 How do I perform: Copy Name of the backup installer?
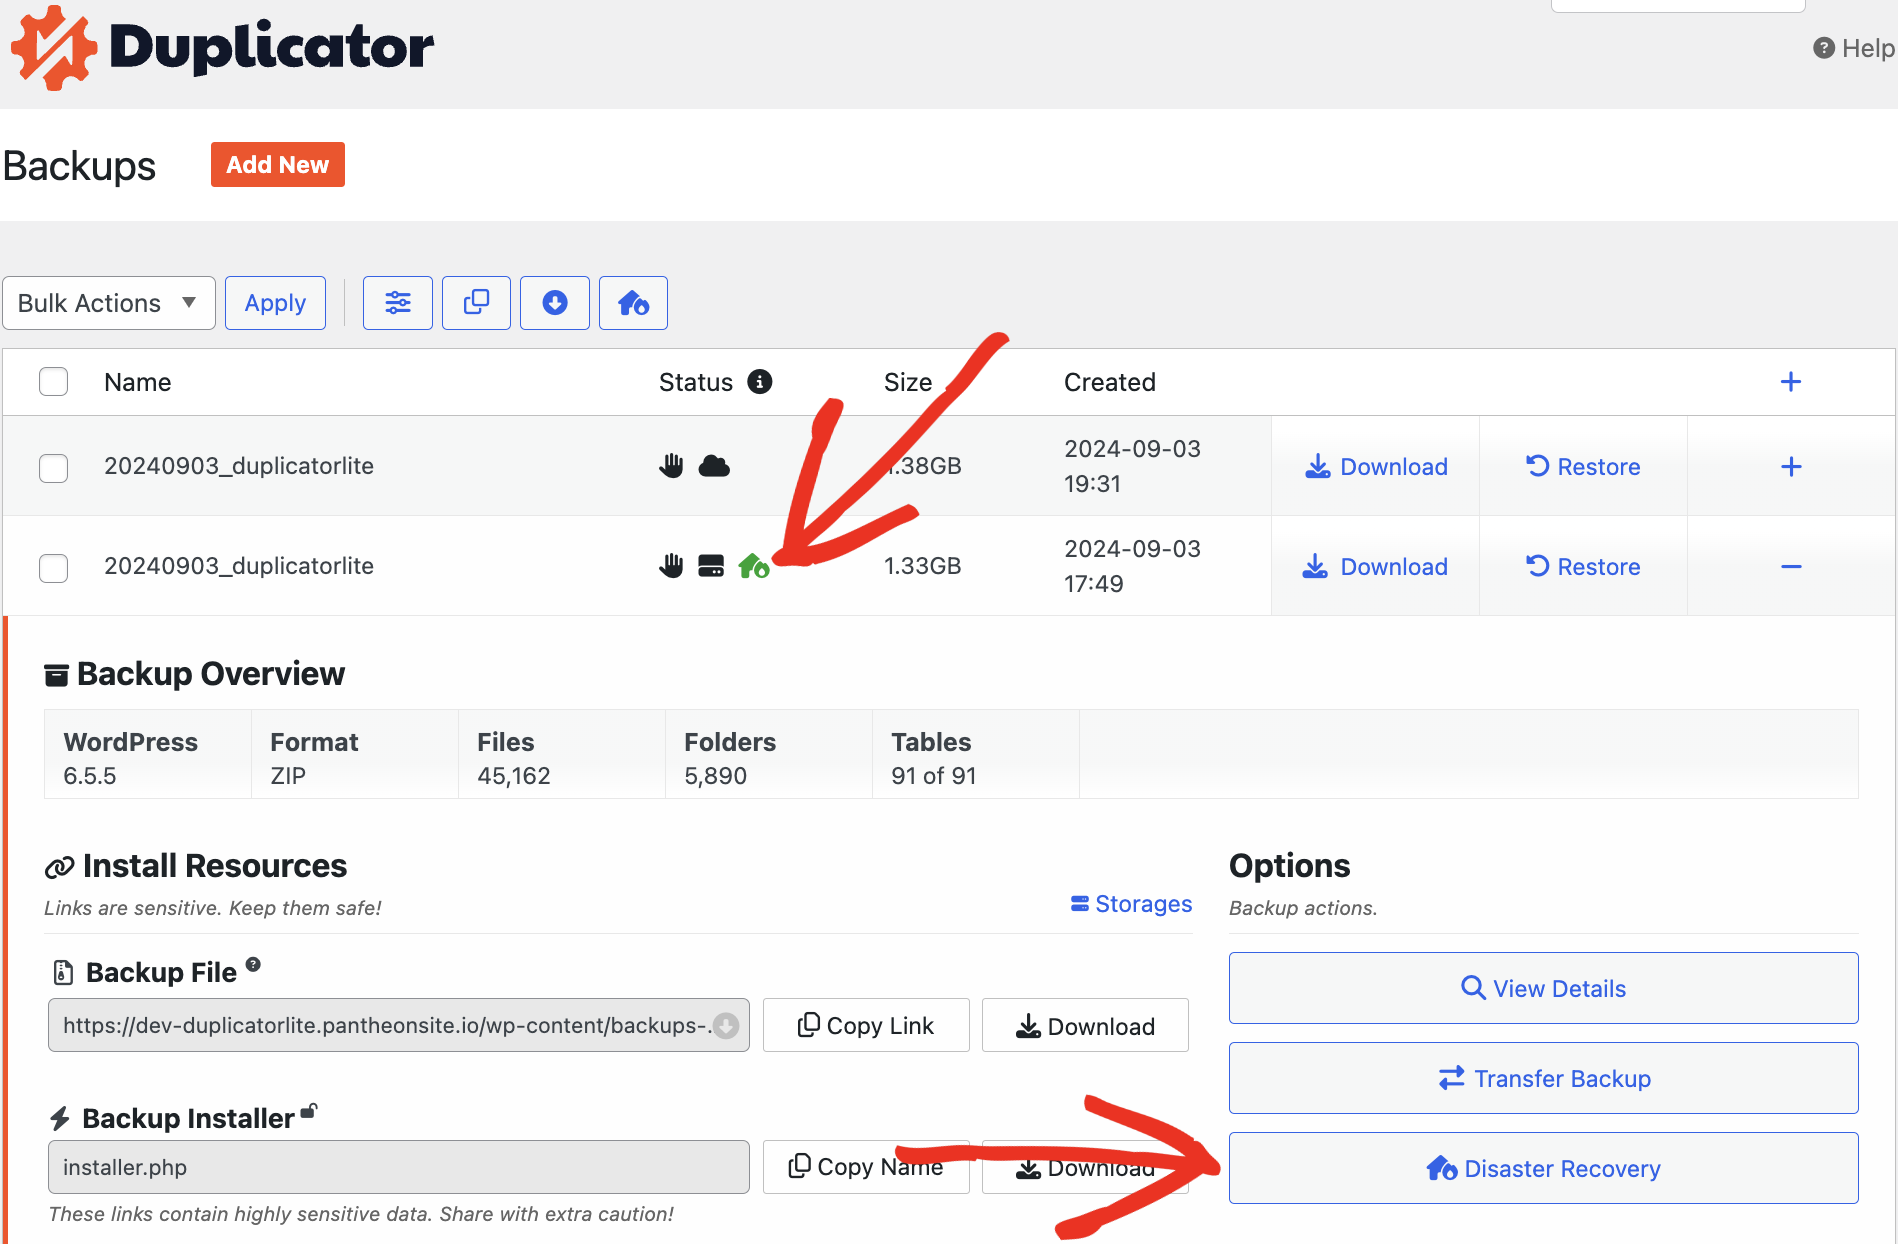pyautogui.click(x=866, y=1167)
